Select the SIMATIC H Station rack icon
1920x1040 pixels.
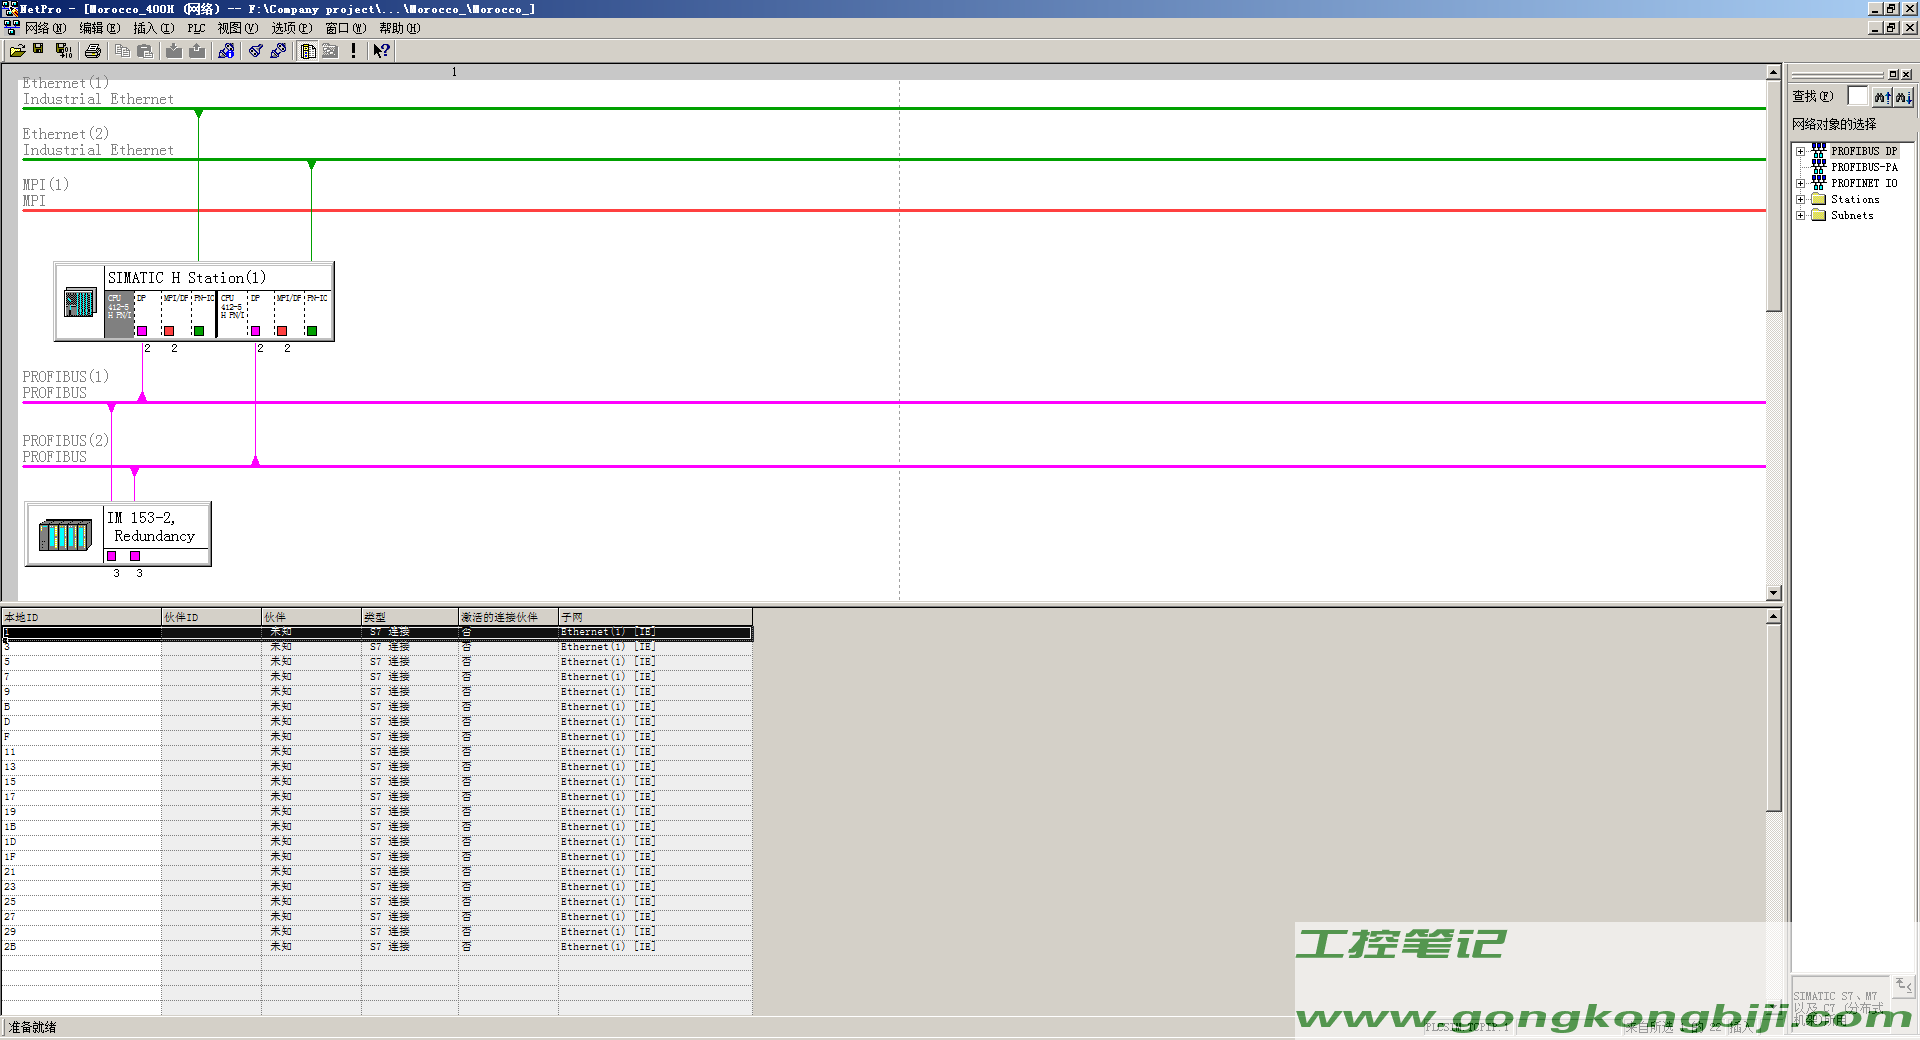tap(80, 302)
